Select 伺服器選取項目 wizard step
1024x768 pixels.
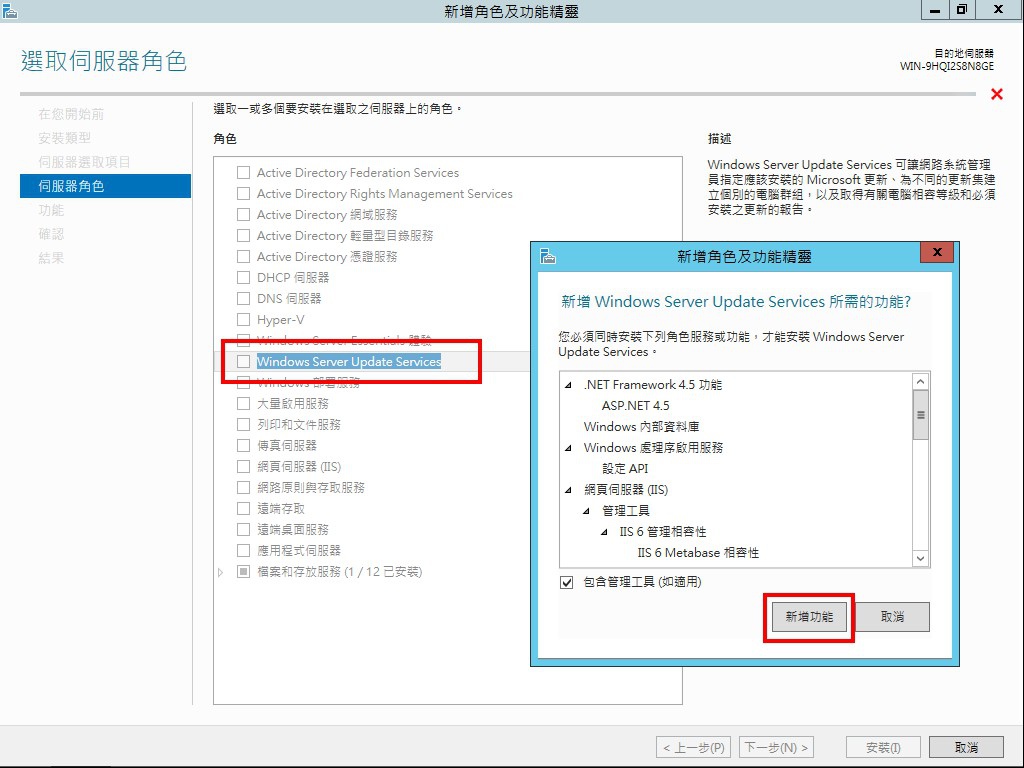(84, 162)
